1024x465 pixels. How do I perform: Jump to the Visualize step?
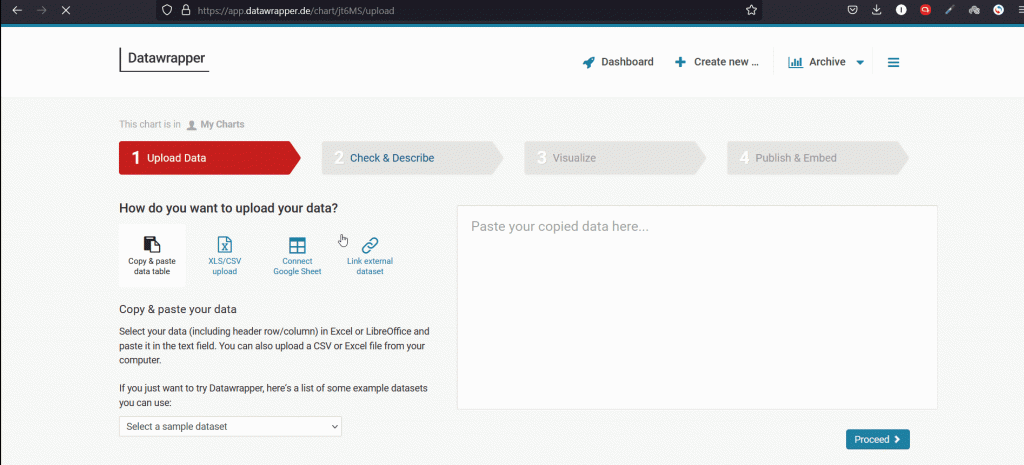pos(574,158)
